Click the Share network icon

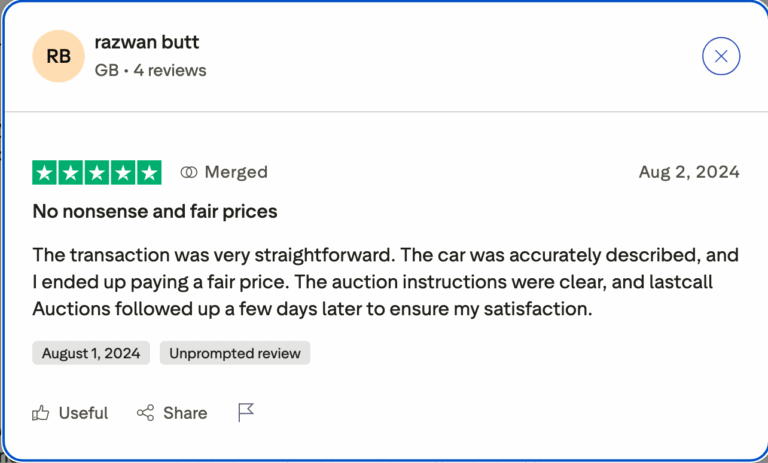pyautogui.click(x=146, y=413)
